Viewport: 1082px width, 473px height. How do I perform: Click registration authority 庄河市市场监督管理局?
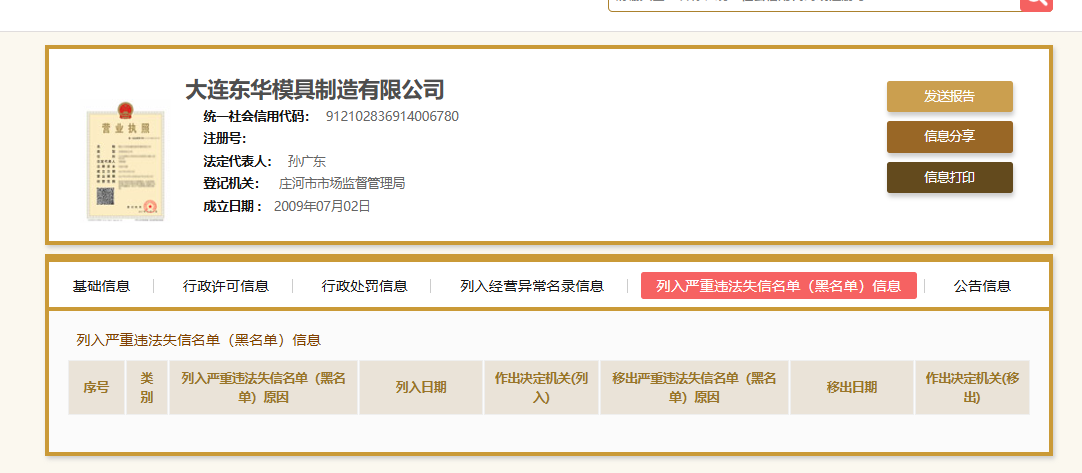click(342, 184)
